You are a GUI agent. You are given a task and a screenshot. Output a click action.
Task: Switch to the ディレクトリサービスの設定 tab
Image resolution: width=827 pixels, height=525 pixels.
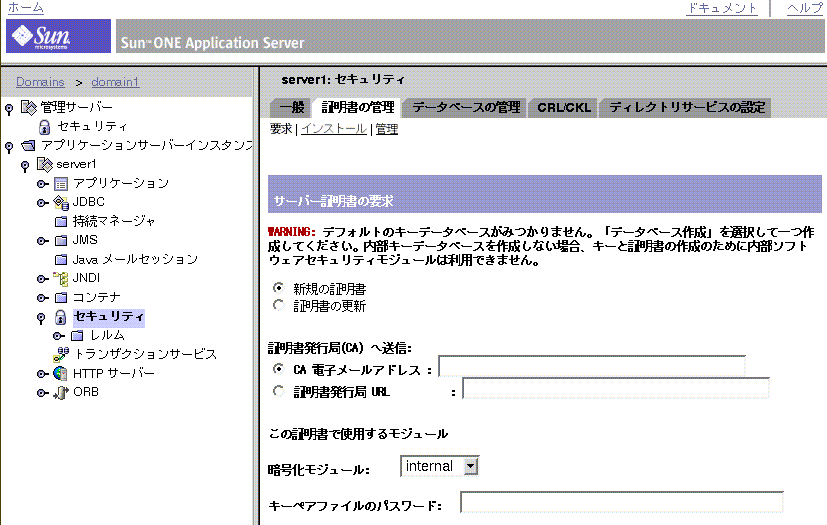pyautogui.click(x=687, y=108)
